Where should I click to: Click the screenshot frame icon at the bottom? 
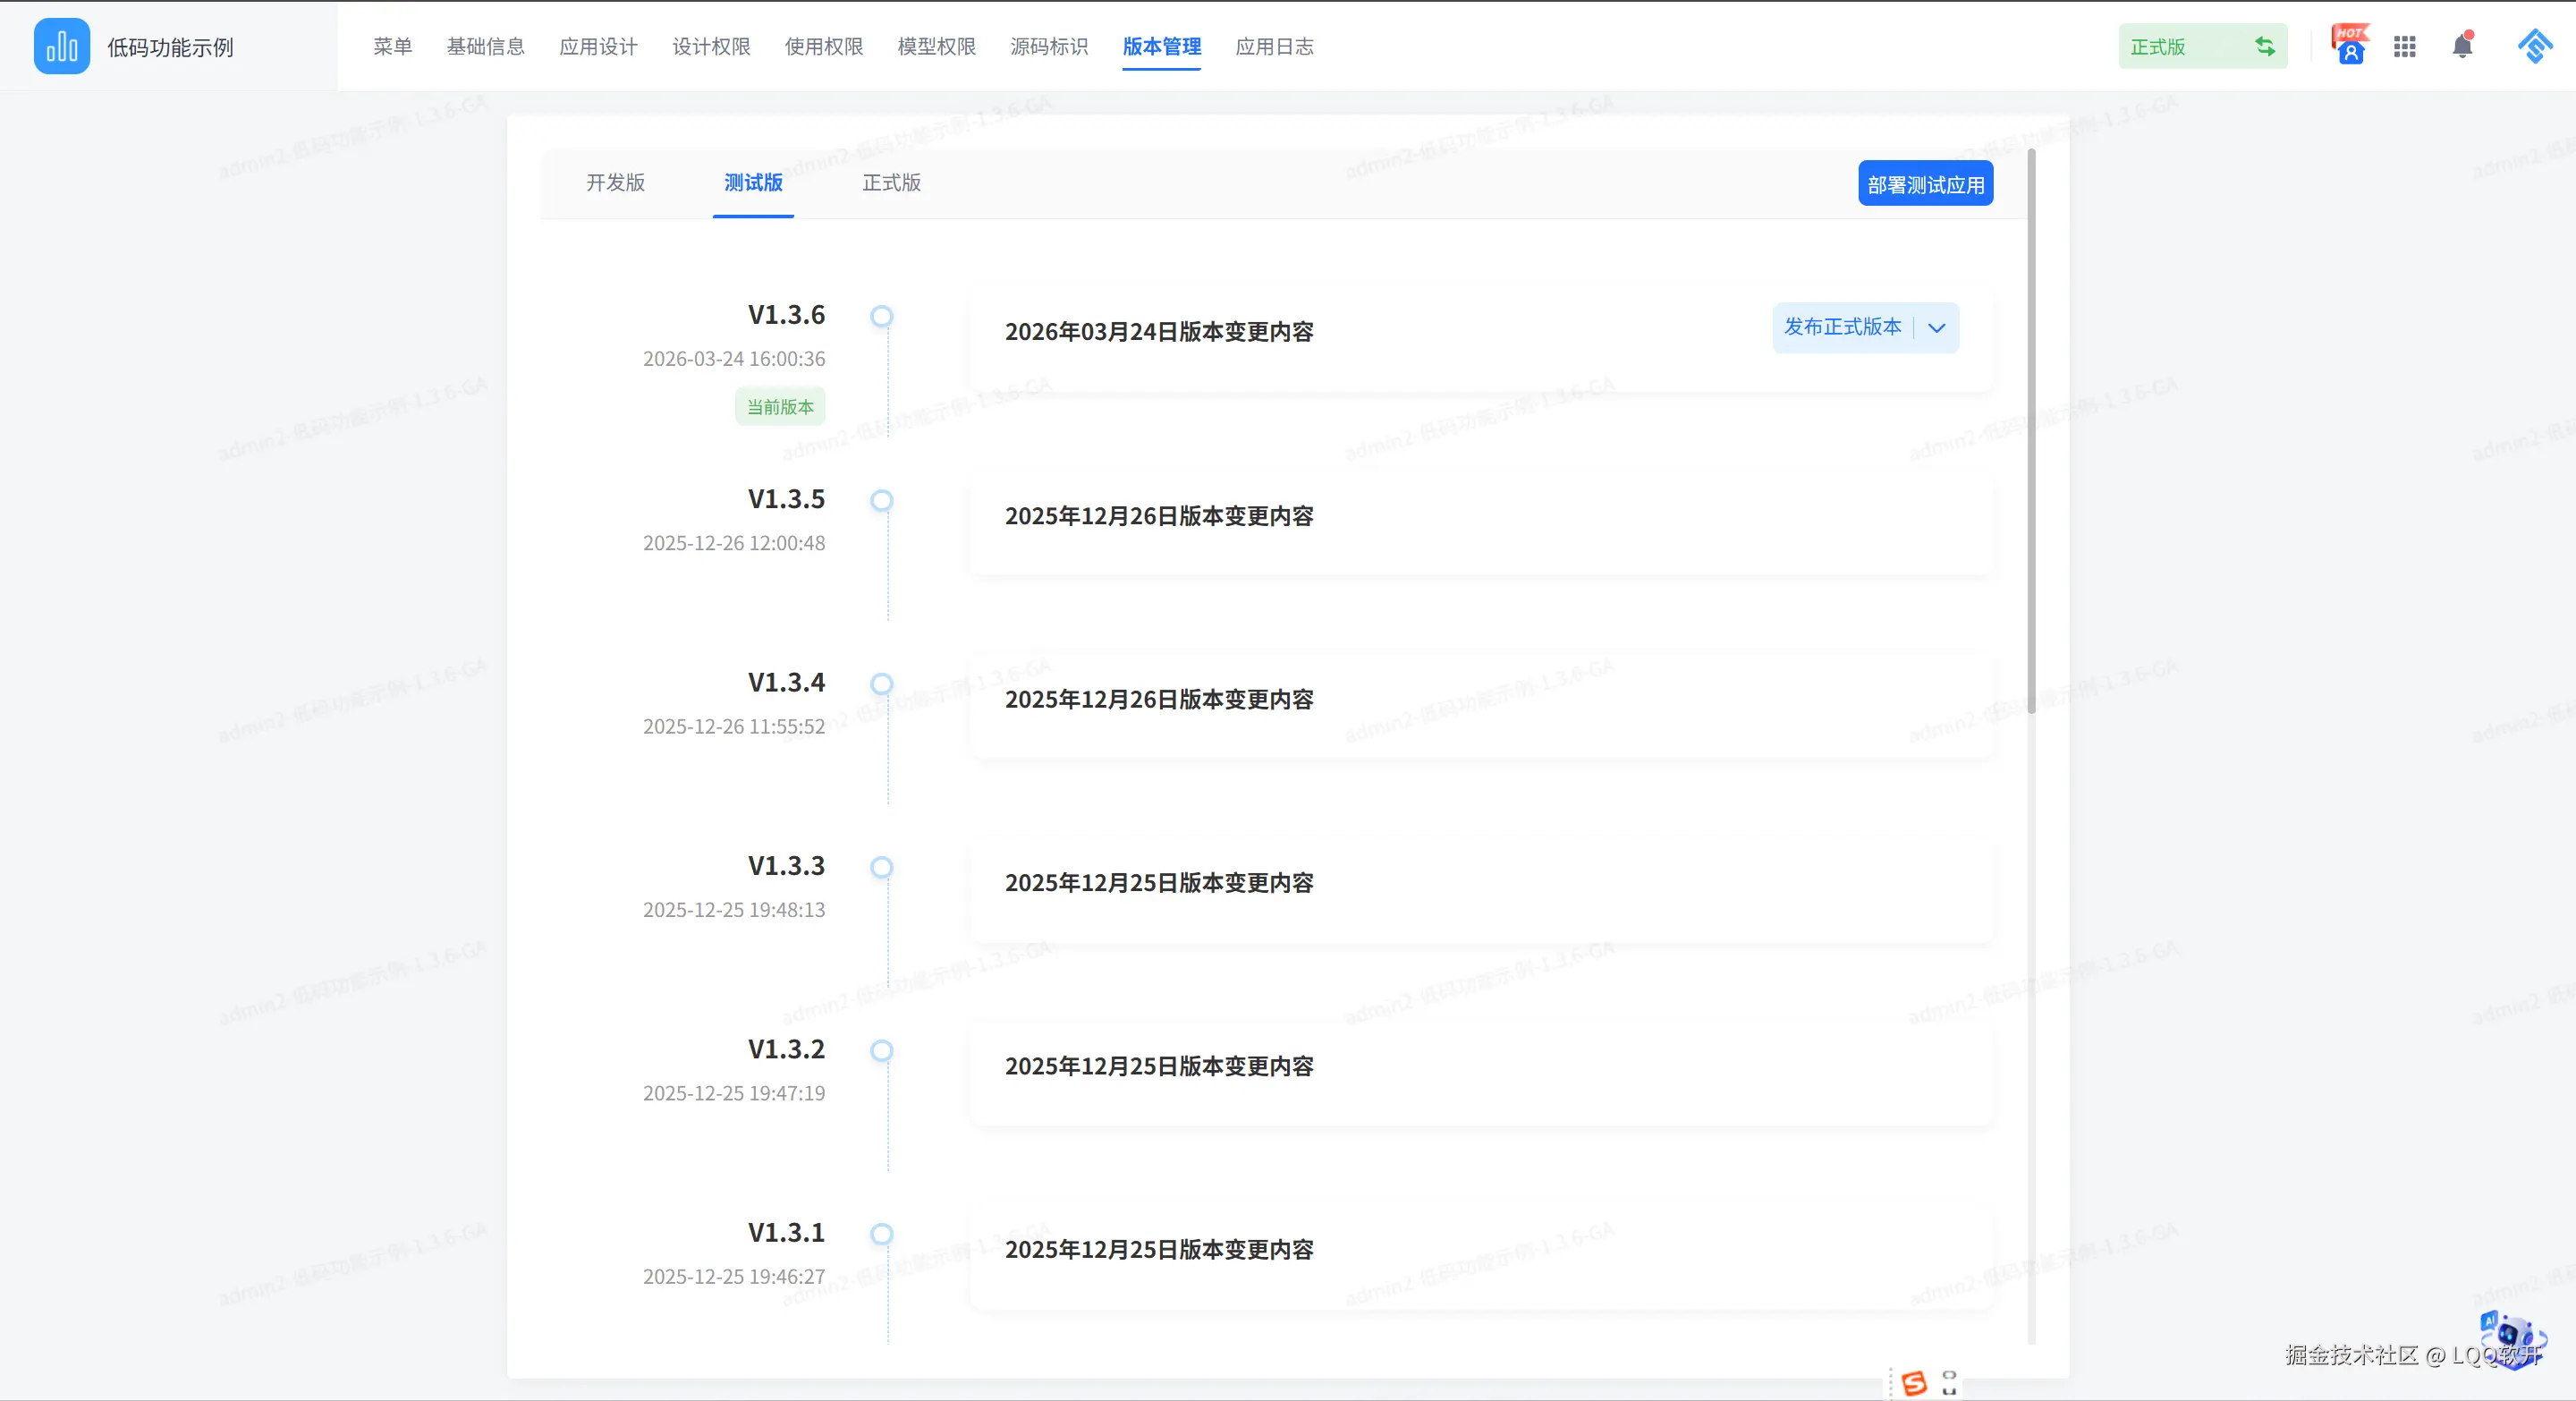coord(1949,1383)
